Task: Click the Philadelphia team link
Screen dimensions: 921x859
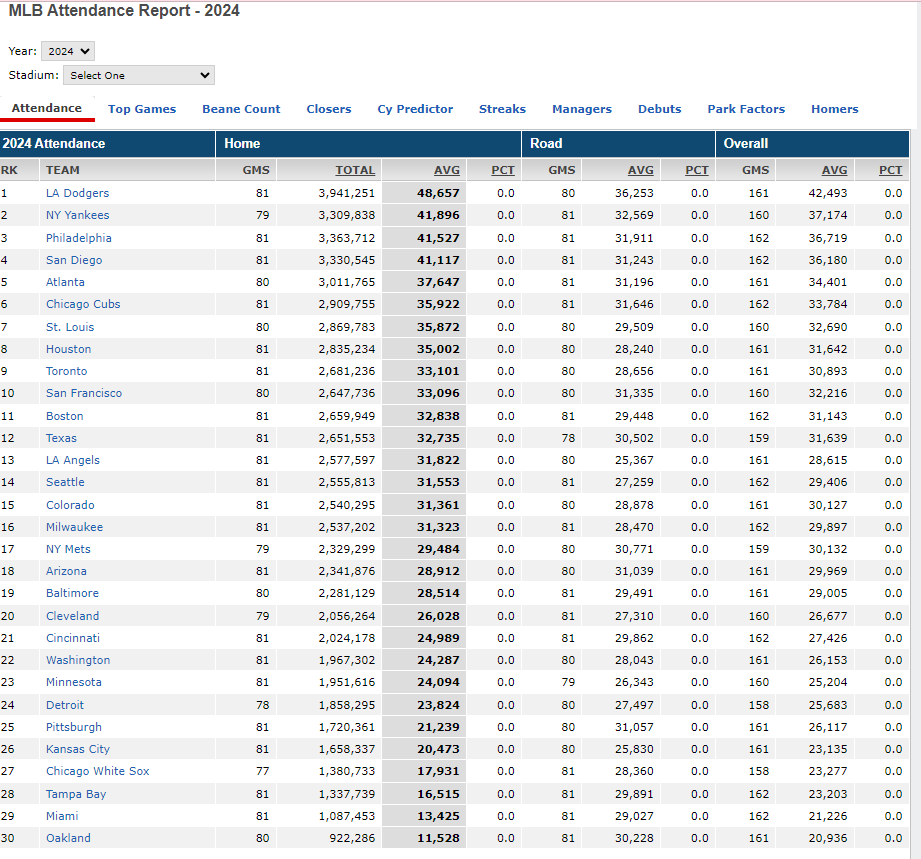Action: point(79,238)
